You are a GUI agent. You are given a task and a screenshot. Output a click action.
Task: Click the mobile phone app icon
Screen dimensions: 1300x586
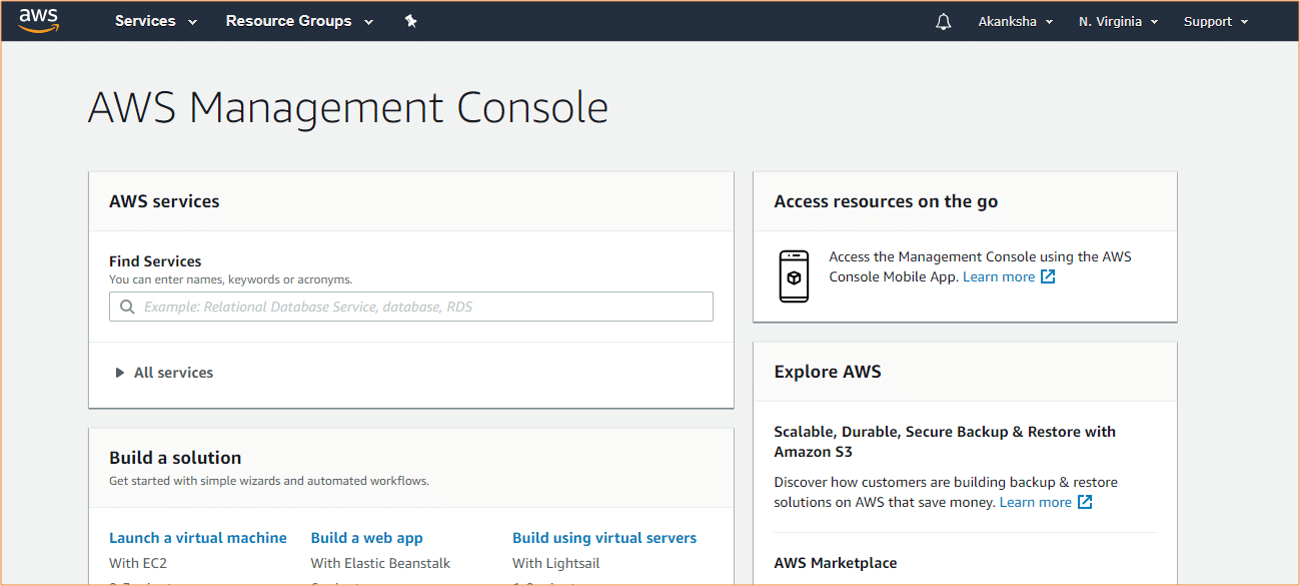794,276
